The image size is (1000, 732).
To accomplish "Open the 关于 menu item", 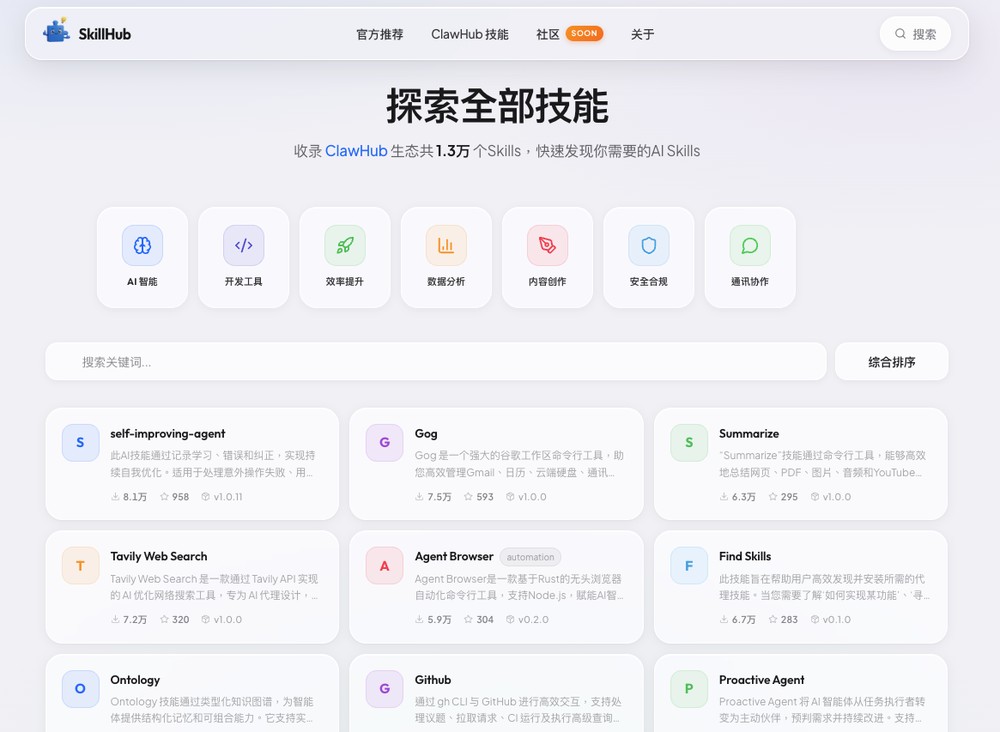I will (x=642, y=33).
